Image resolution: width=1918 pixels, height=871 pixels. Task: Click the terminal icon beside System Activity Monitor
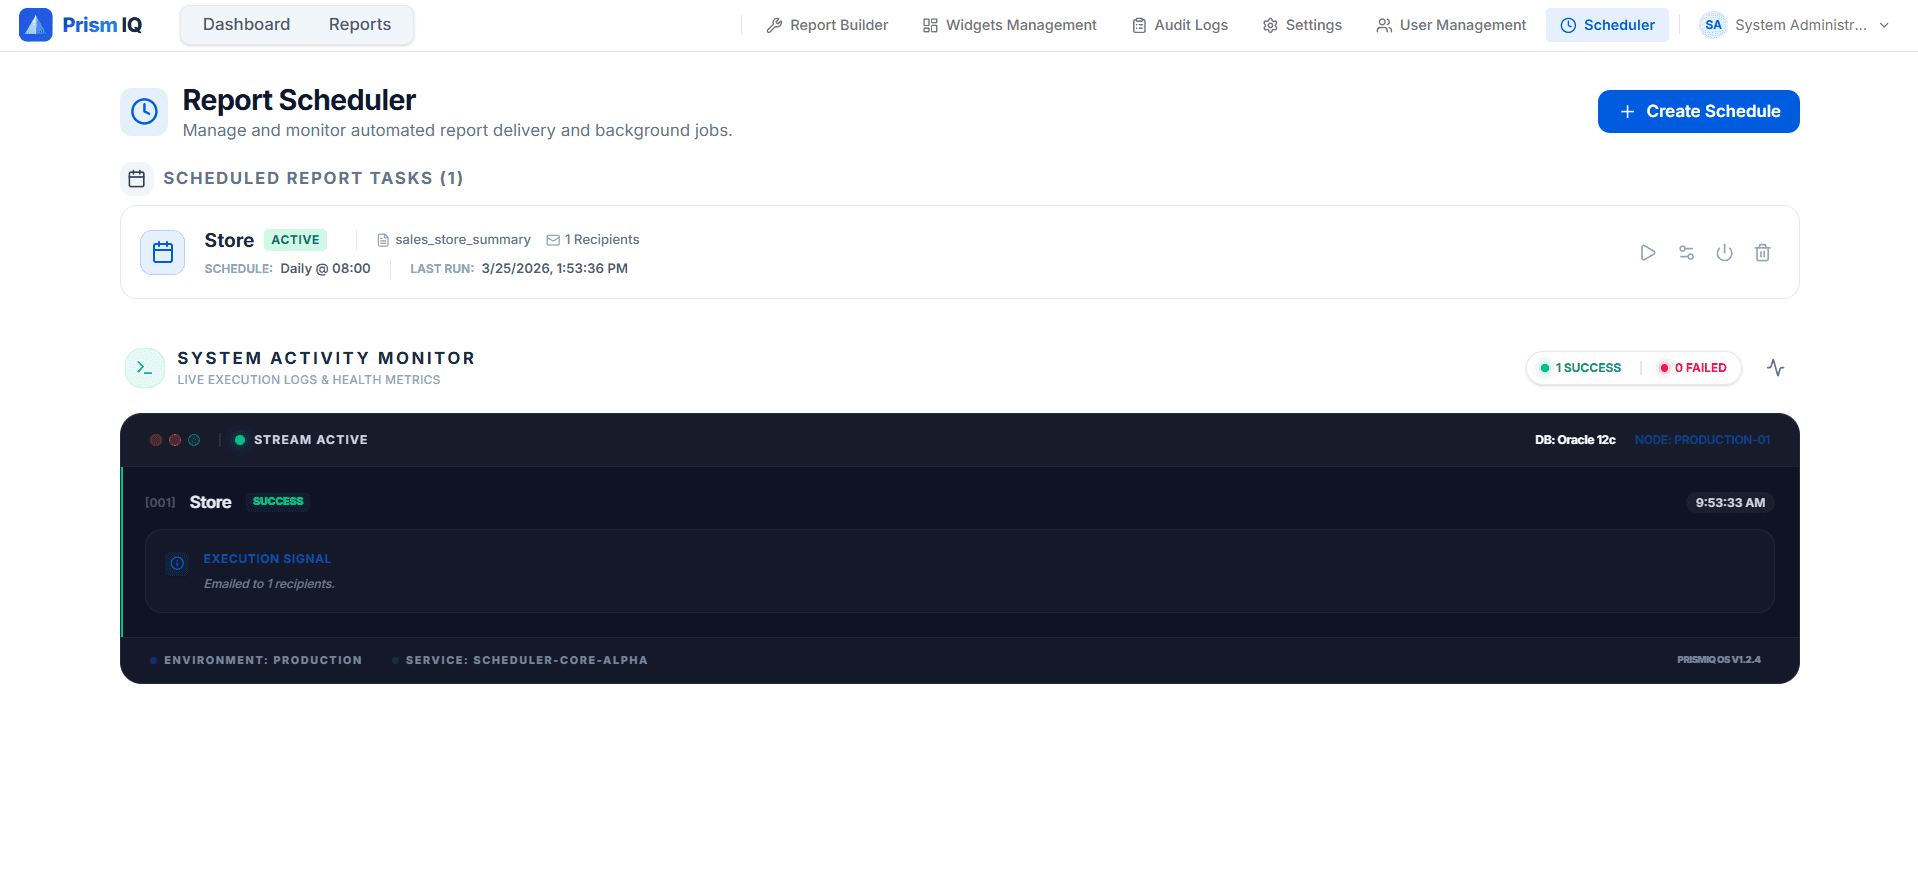tap(145, 368)
